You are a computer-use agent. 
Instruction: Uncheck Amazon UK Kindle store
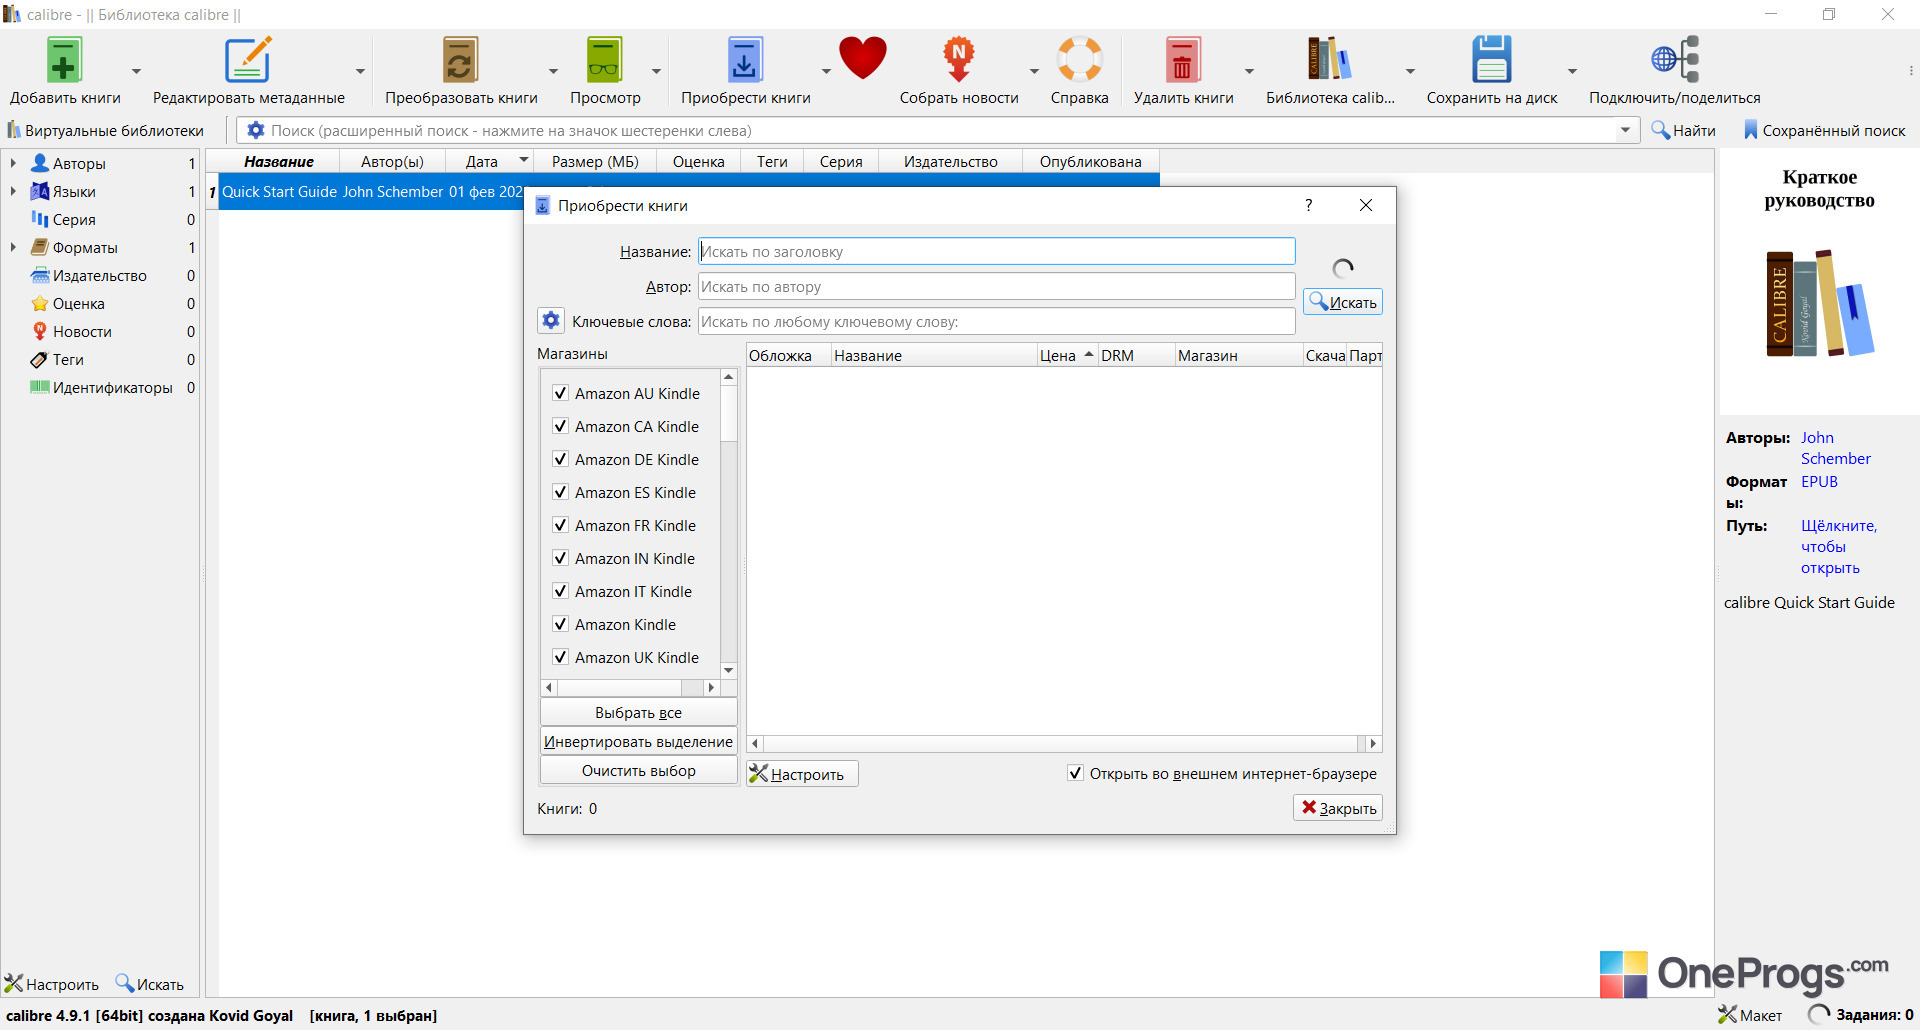coord(560,657)
